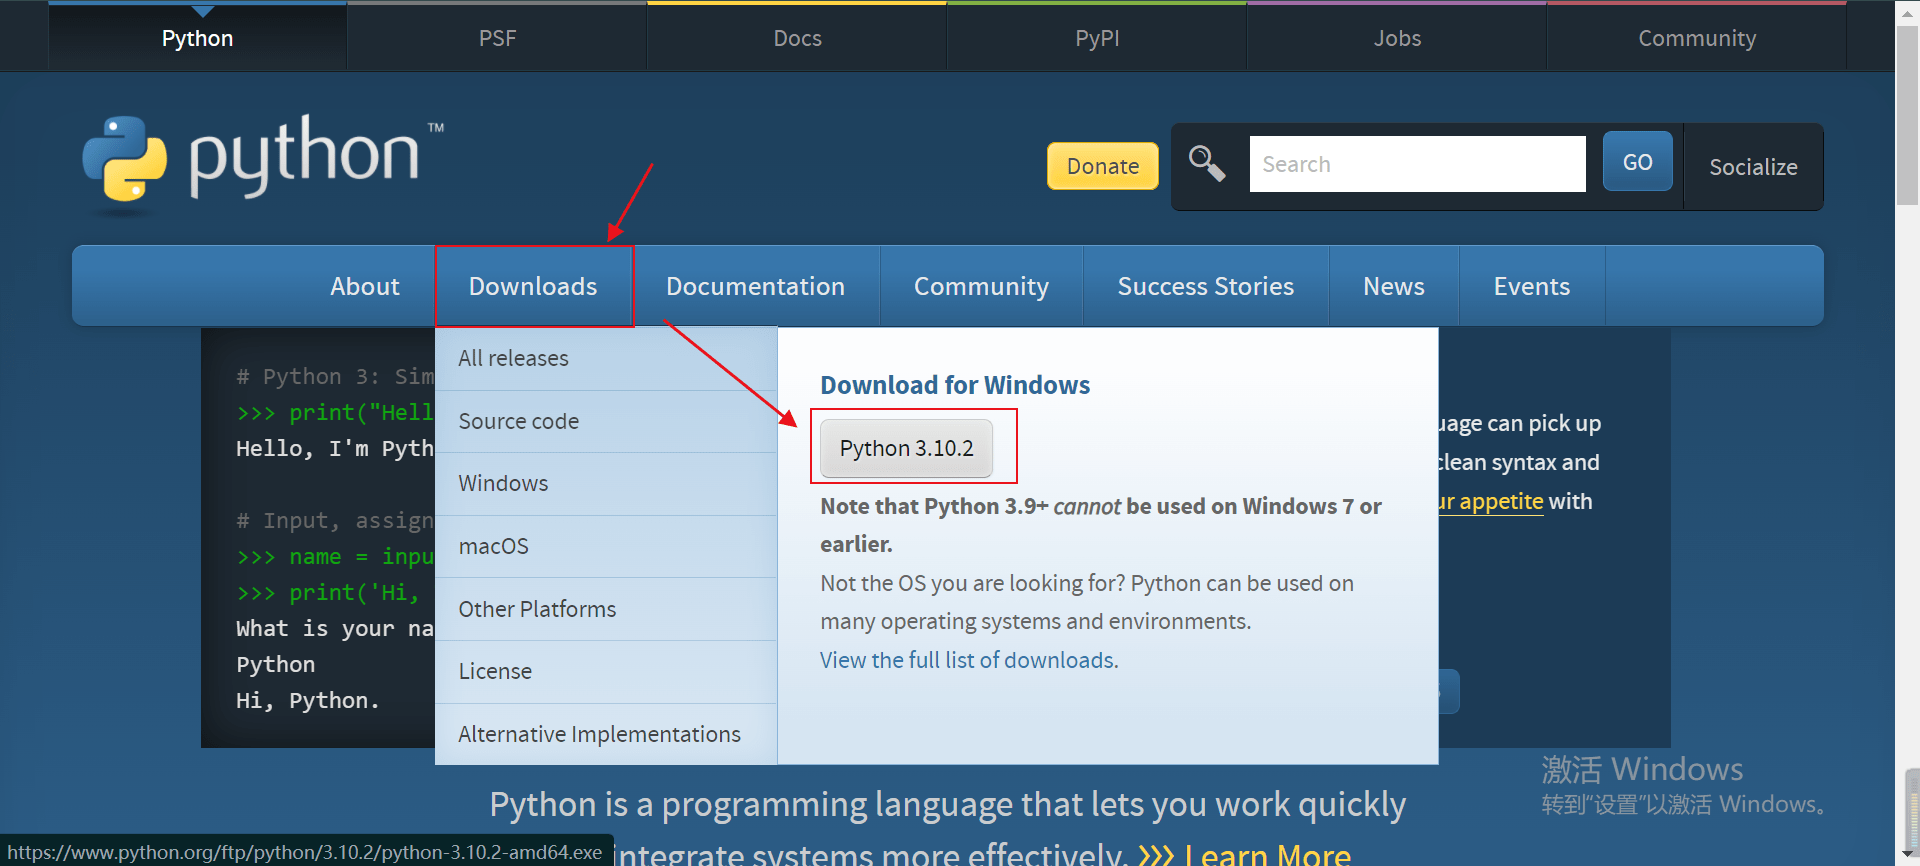The height and width of the screenshot is (866, 1920).
Task: Open the PSF top-bar tab
Action: pyautogui.click(x=497, y=38)
